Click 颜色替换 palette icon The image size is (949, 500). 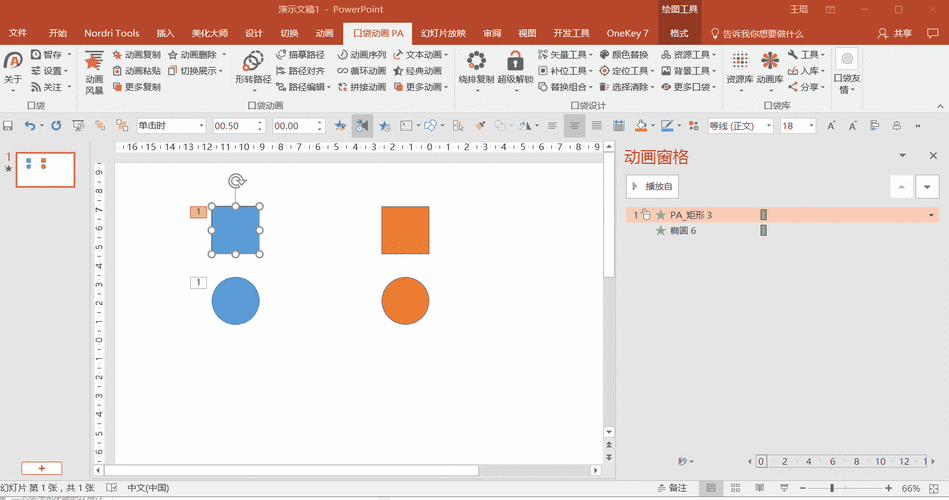605,55
